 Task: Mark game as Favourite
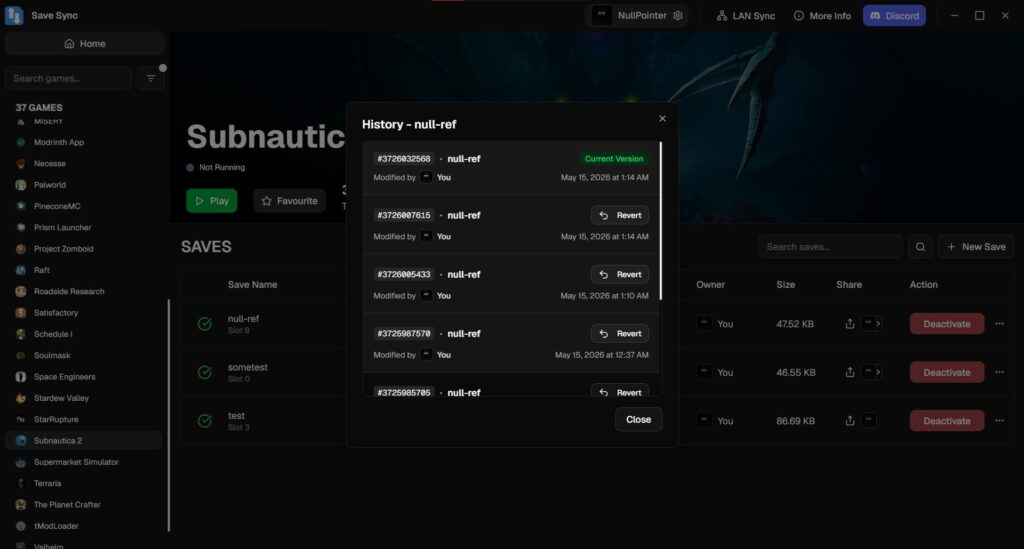(289, 200)
